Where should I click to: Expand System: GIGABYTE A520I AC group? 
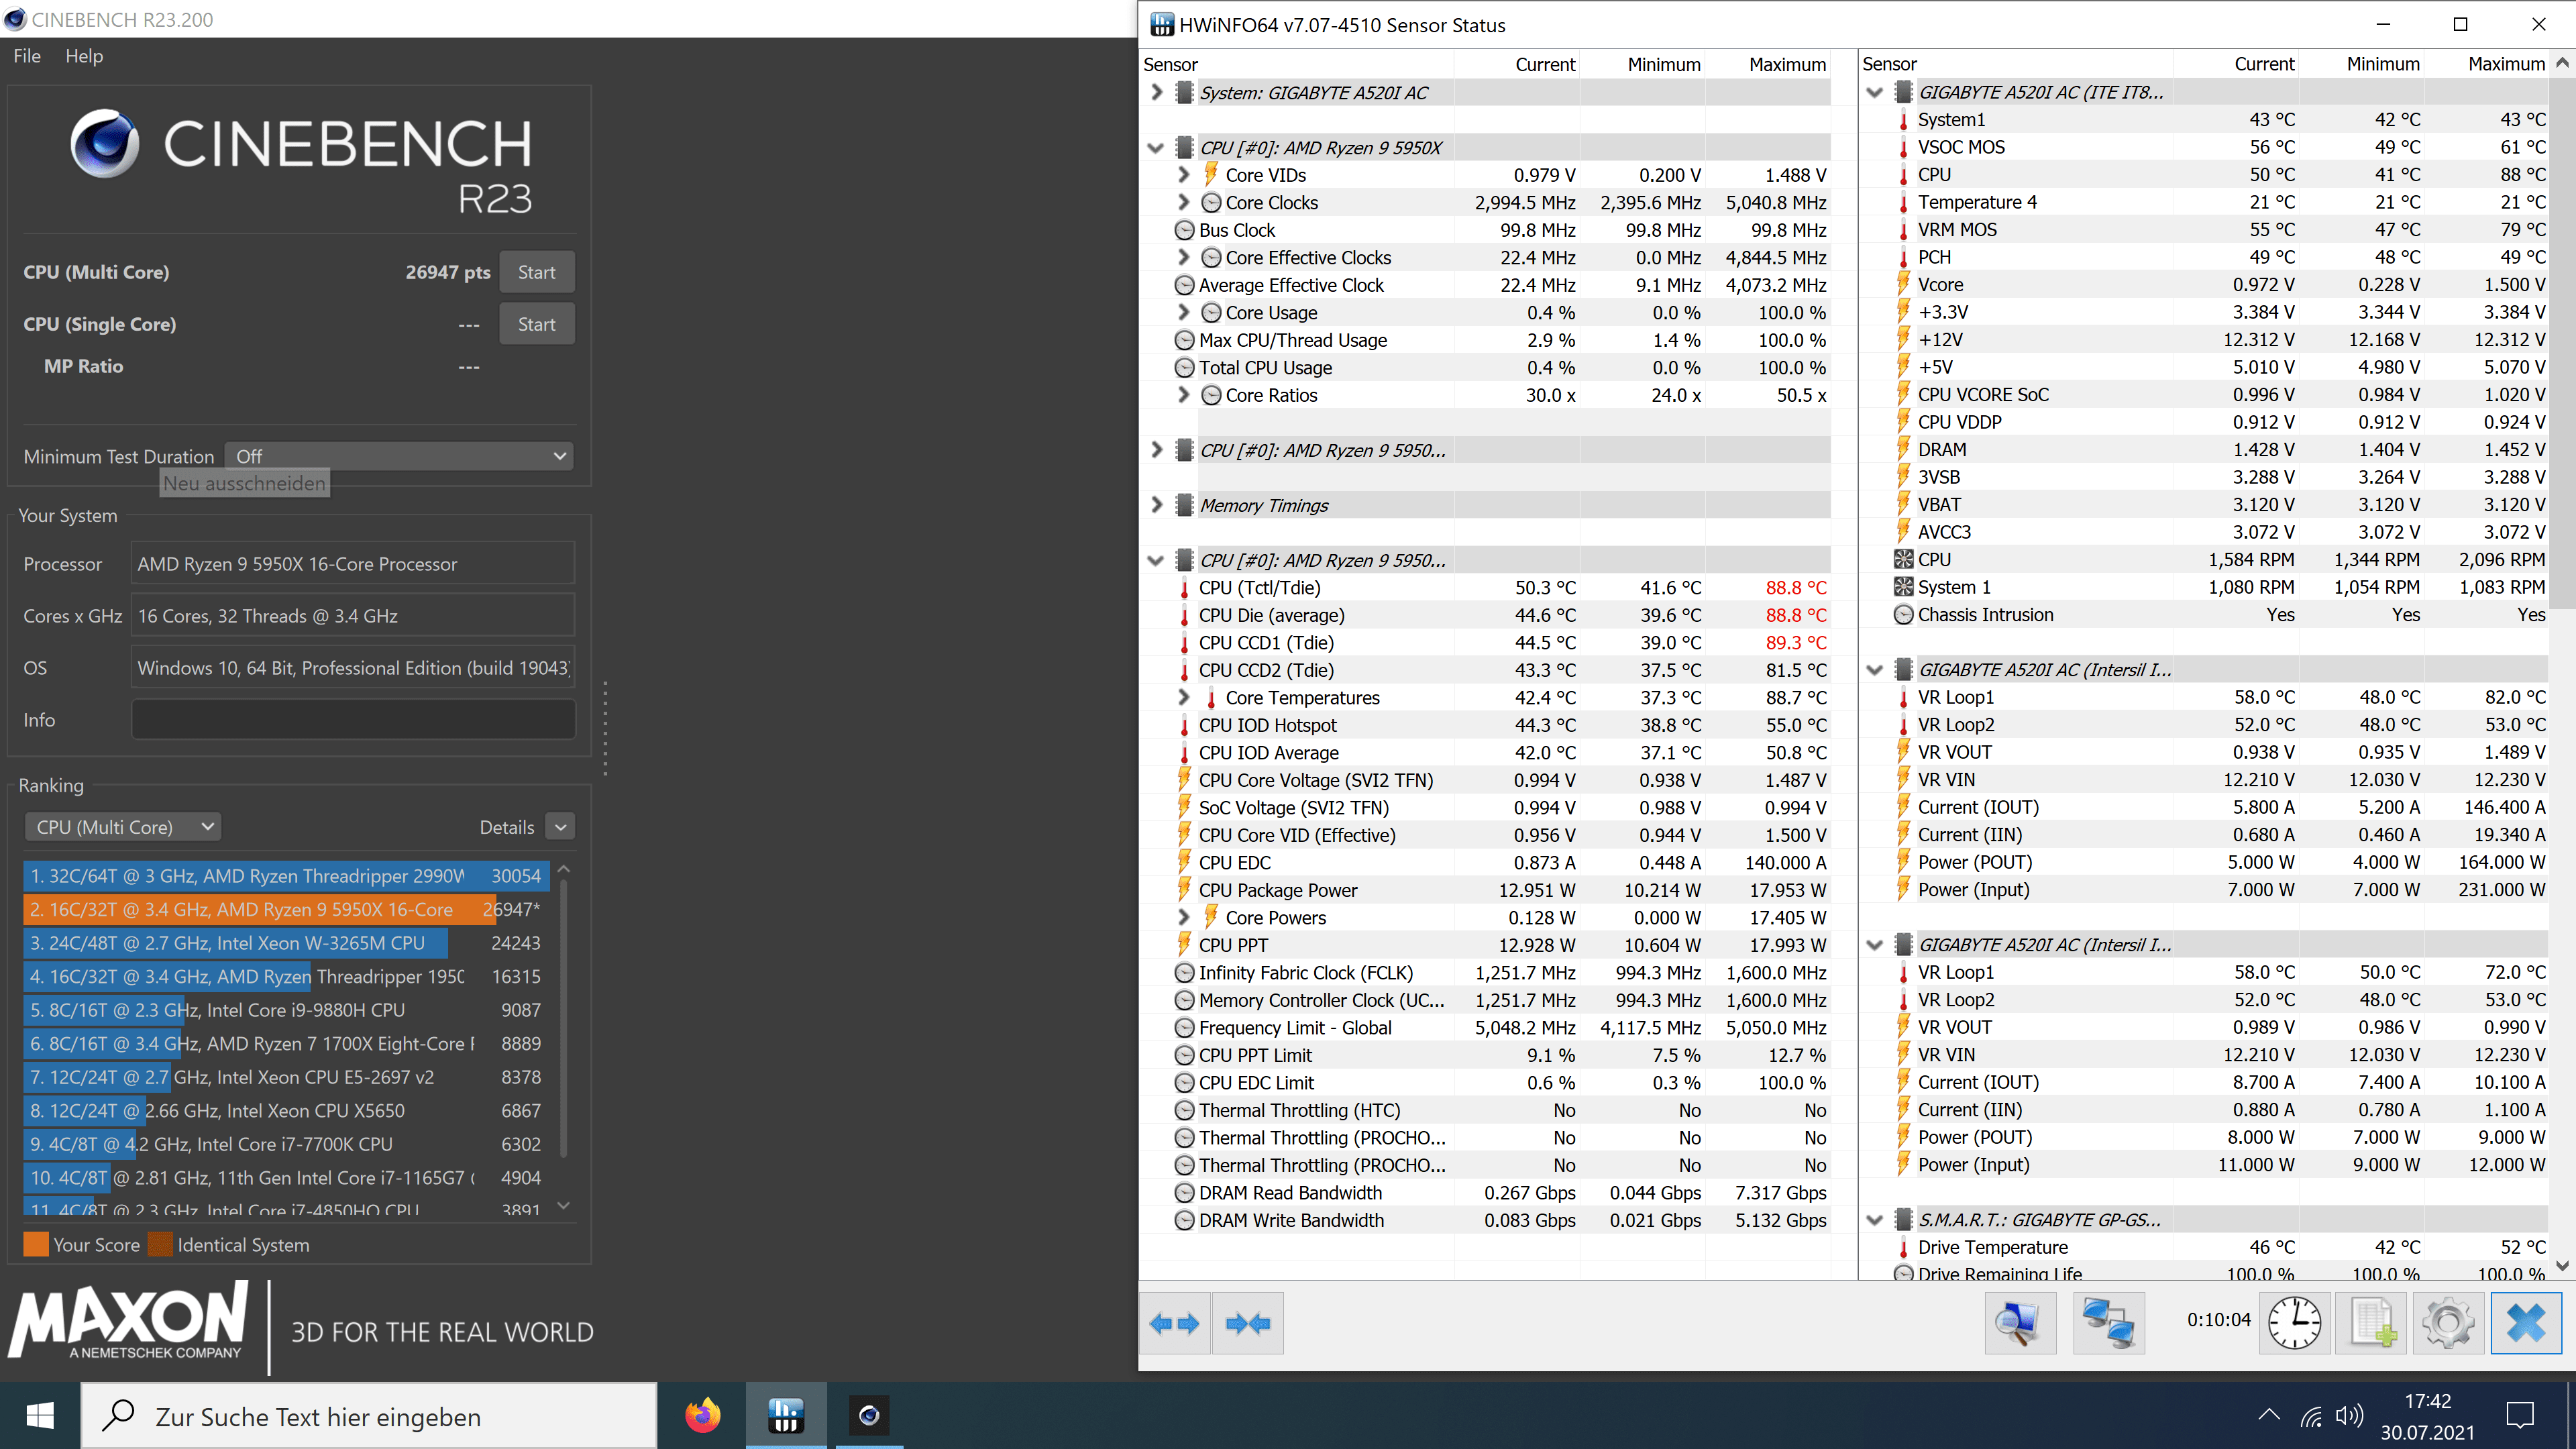click(1156, 92)
